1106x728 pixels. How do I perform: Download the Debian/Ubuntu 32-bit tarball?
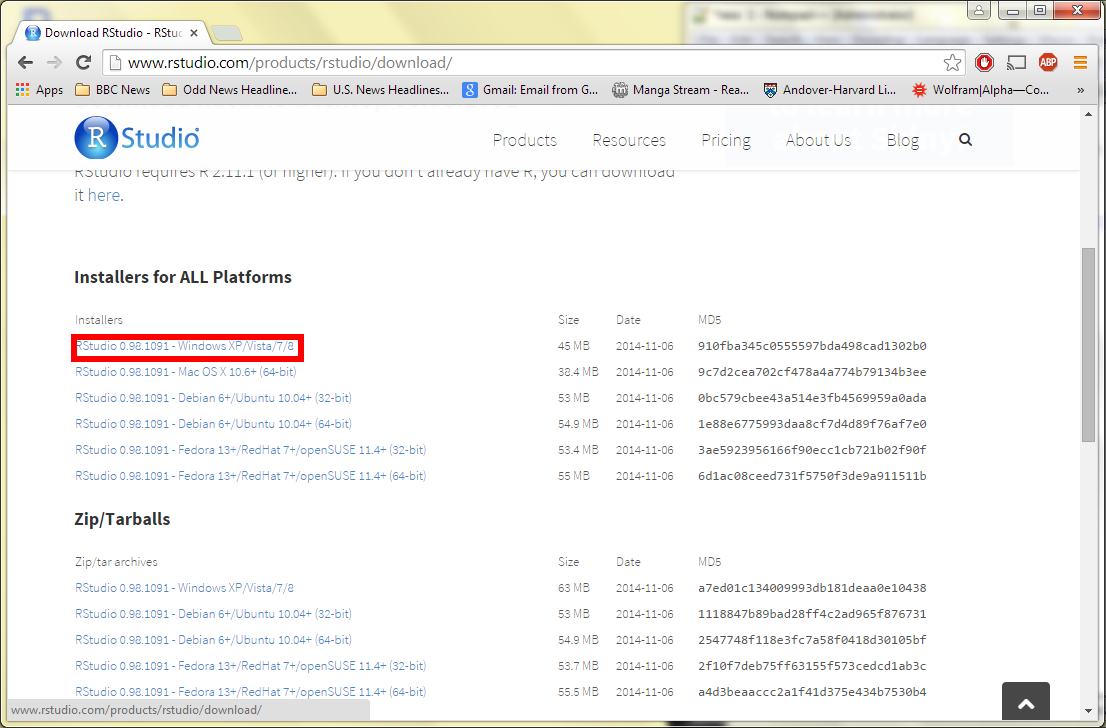[x=214, y=614]
